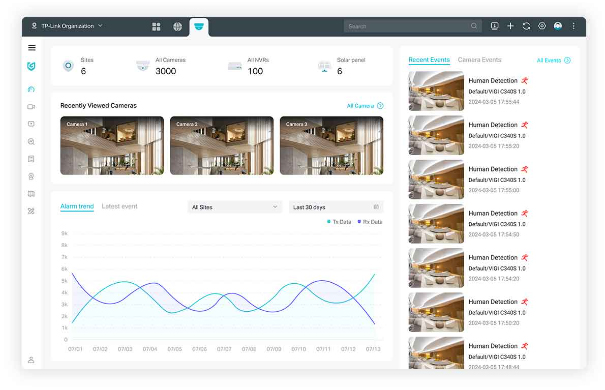Open the bookmark sidebar icon

(x=31, y=159)
